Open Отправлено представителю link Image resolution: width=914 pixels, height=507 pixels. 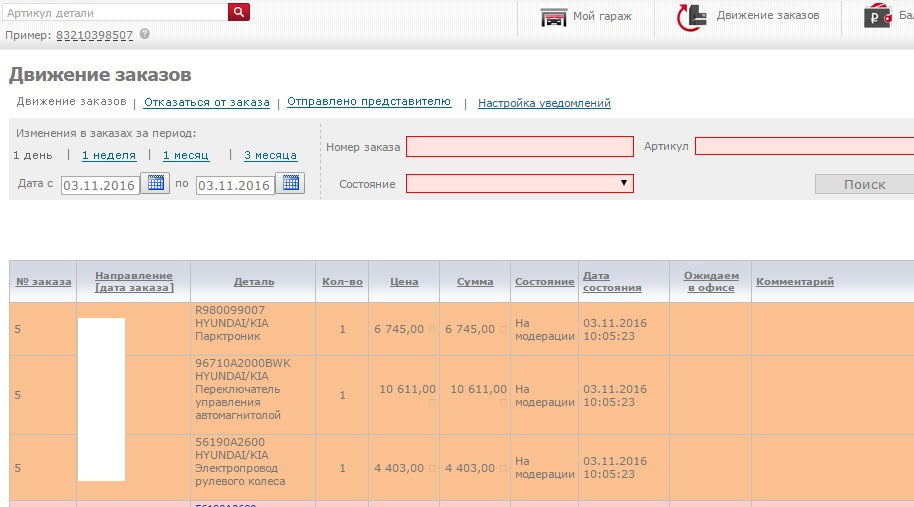tap(369, 101)
